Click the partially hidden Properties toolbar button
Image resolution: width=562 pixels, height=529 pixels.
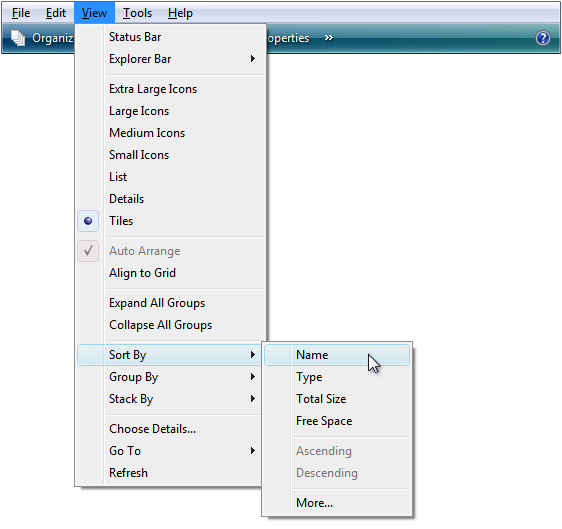(288, 38)
